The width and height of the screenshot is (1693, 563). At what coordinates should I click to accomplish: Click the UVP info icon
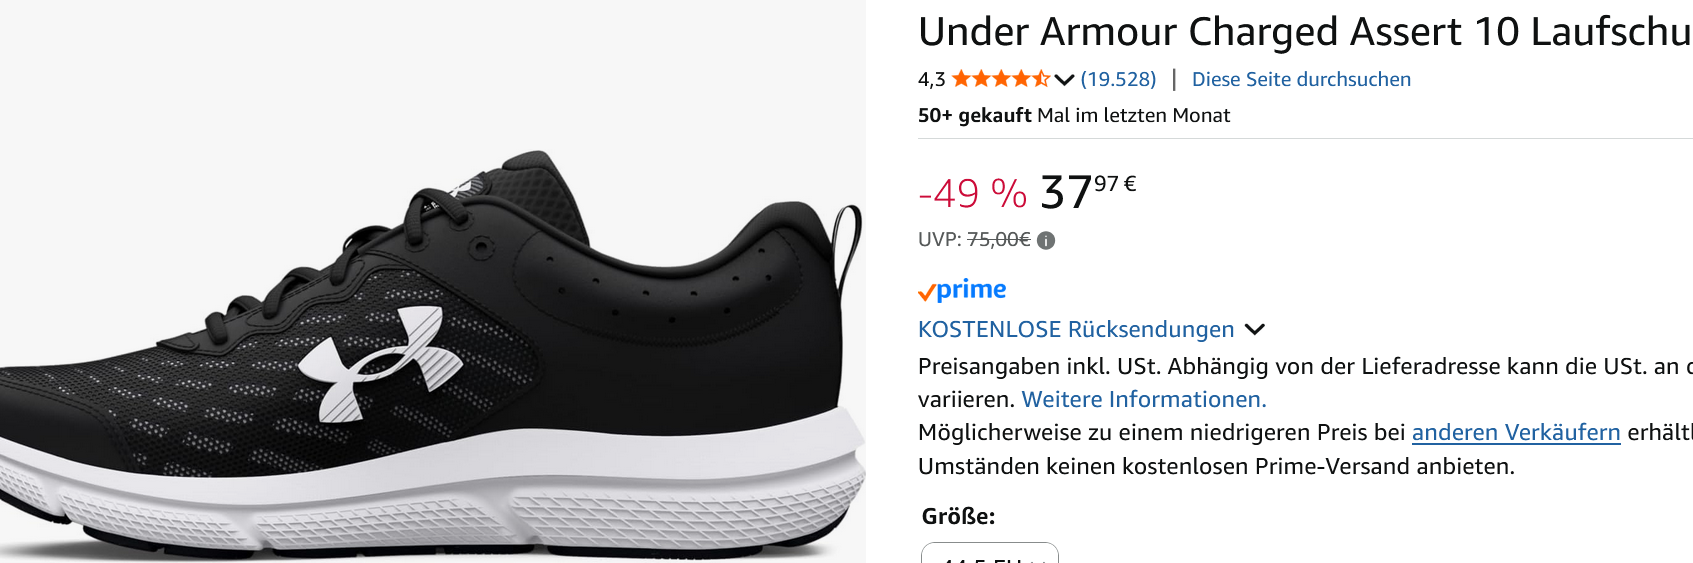coord(1046,240)
